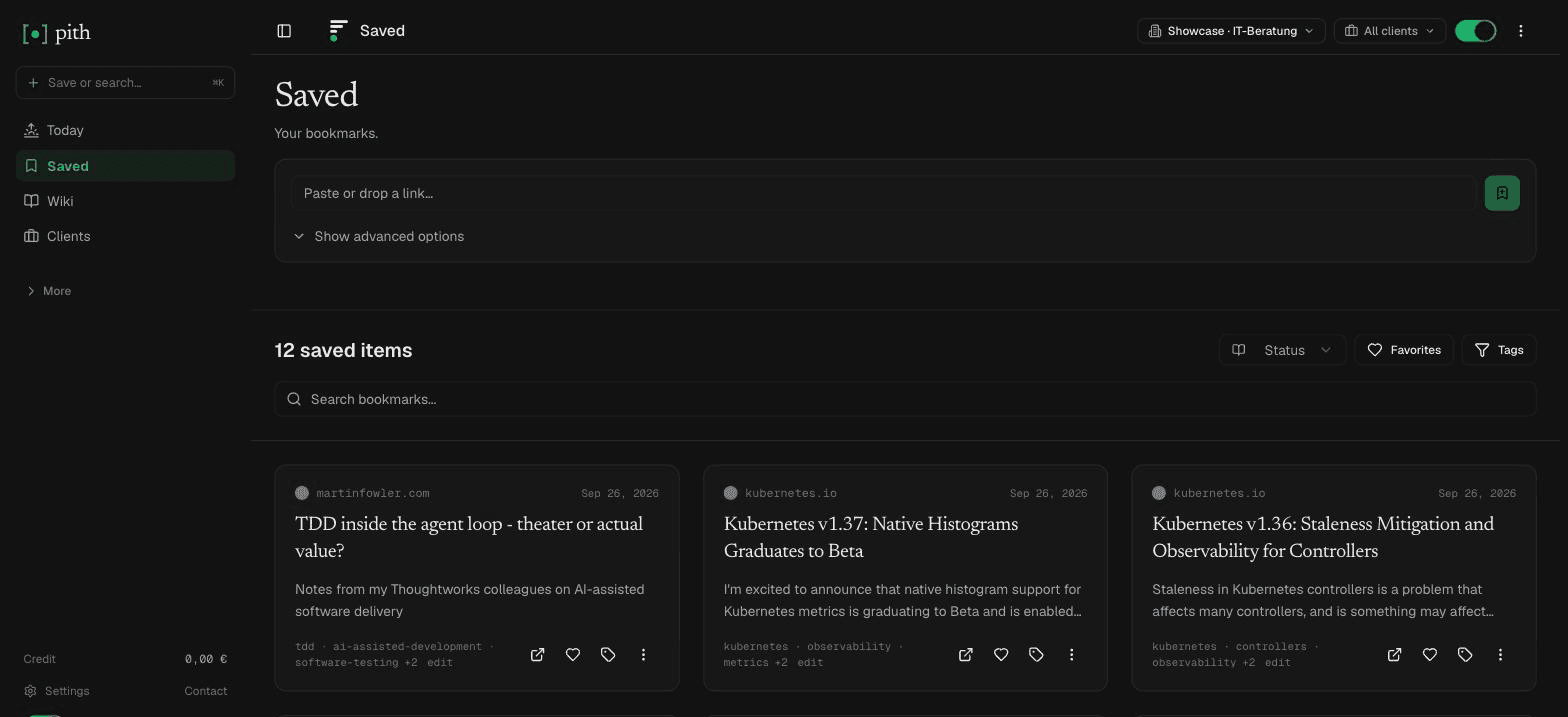The height and width of the screenshot is (717, 1568).
Task: Open more options for Kubernetes v1.37 card
Action: [x=1072, y=655]
